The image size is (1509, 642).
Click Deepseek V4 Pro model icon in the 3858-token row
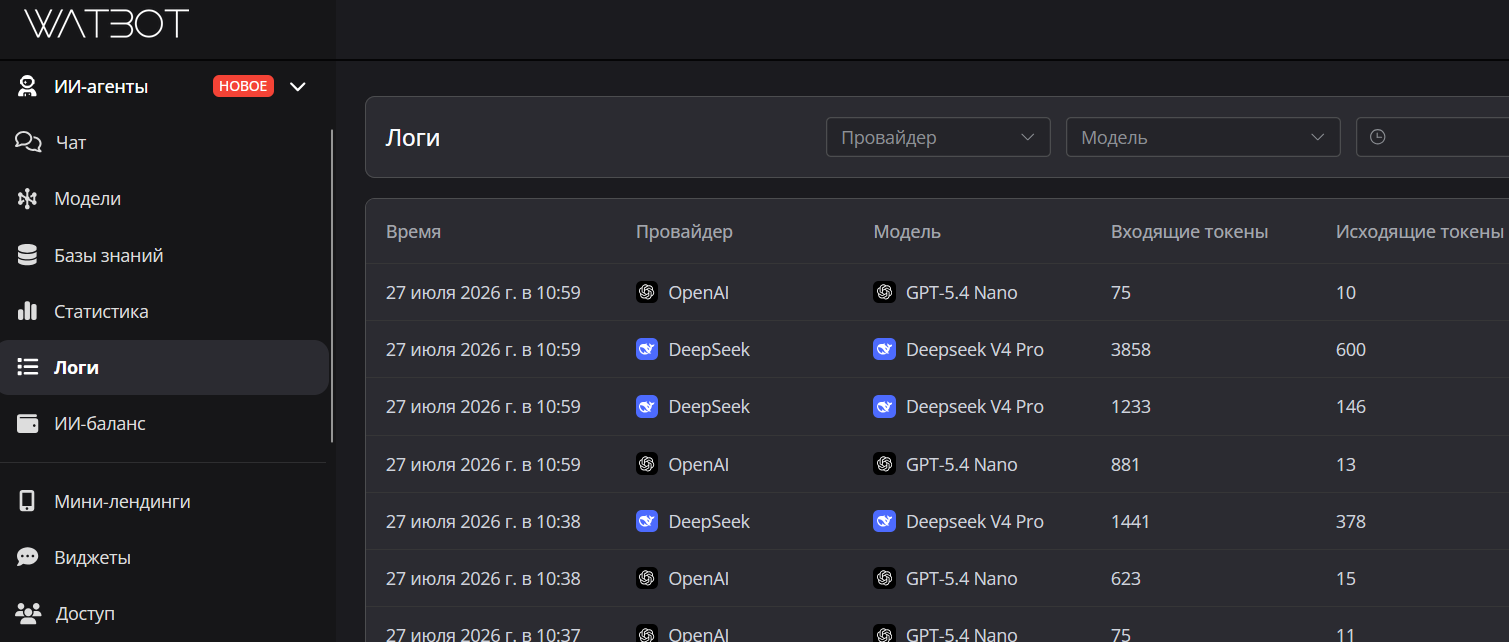point(884,349)
